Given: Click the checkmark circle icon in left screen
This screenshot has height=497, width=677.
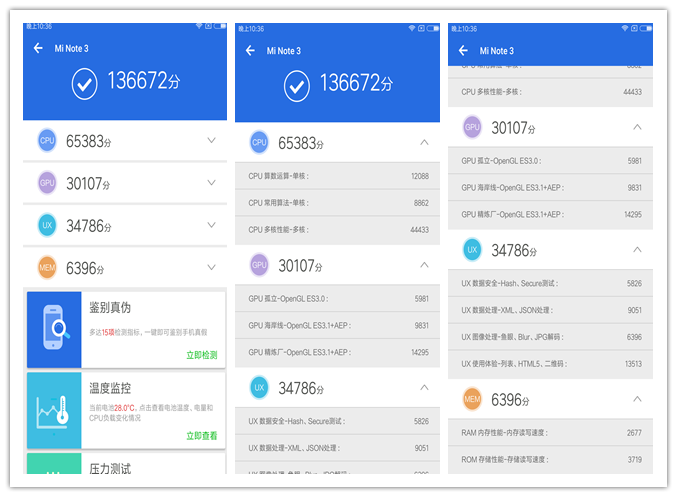Looking at the screenshot, I should [x=84, y=84].
